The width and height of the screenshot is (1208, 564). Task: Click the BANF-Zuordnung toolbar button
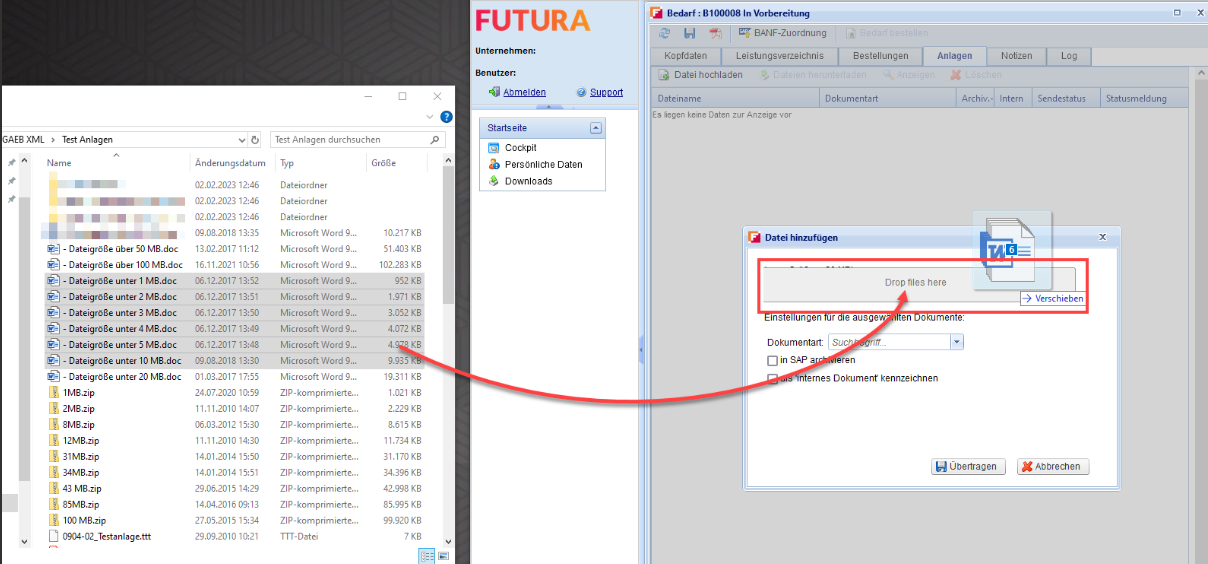click(x=787, y=33)
